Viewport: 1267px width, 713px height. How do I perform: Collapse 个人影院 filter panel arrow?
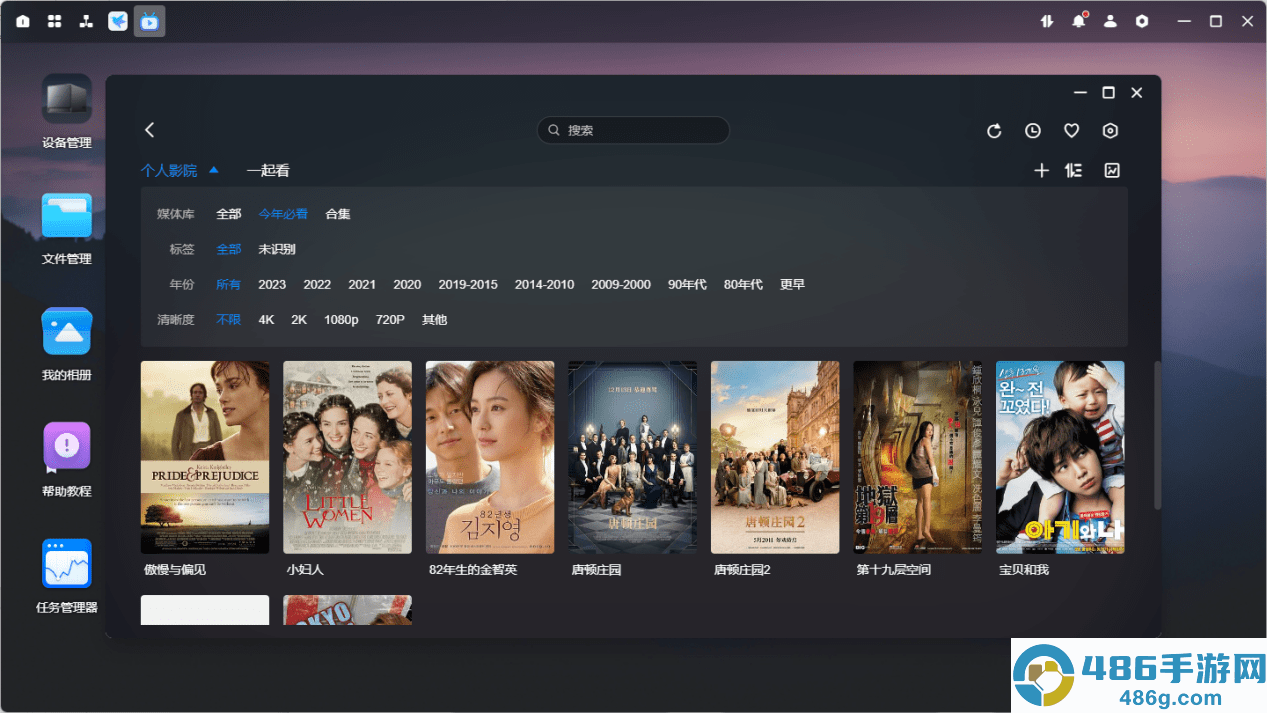213,170
